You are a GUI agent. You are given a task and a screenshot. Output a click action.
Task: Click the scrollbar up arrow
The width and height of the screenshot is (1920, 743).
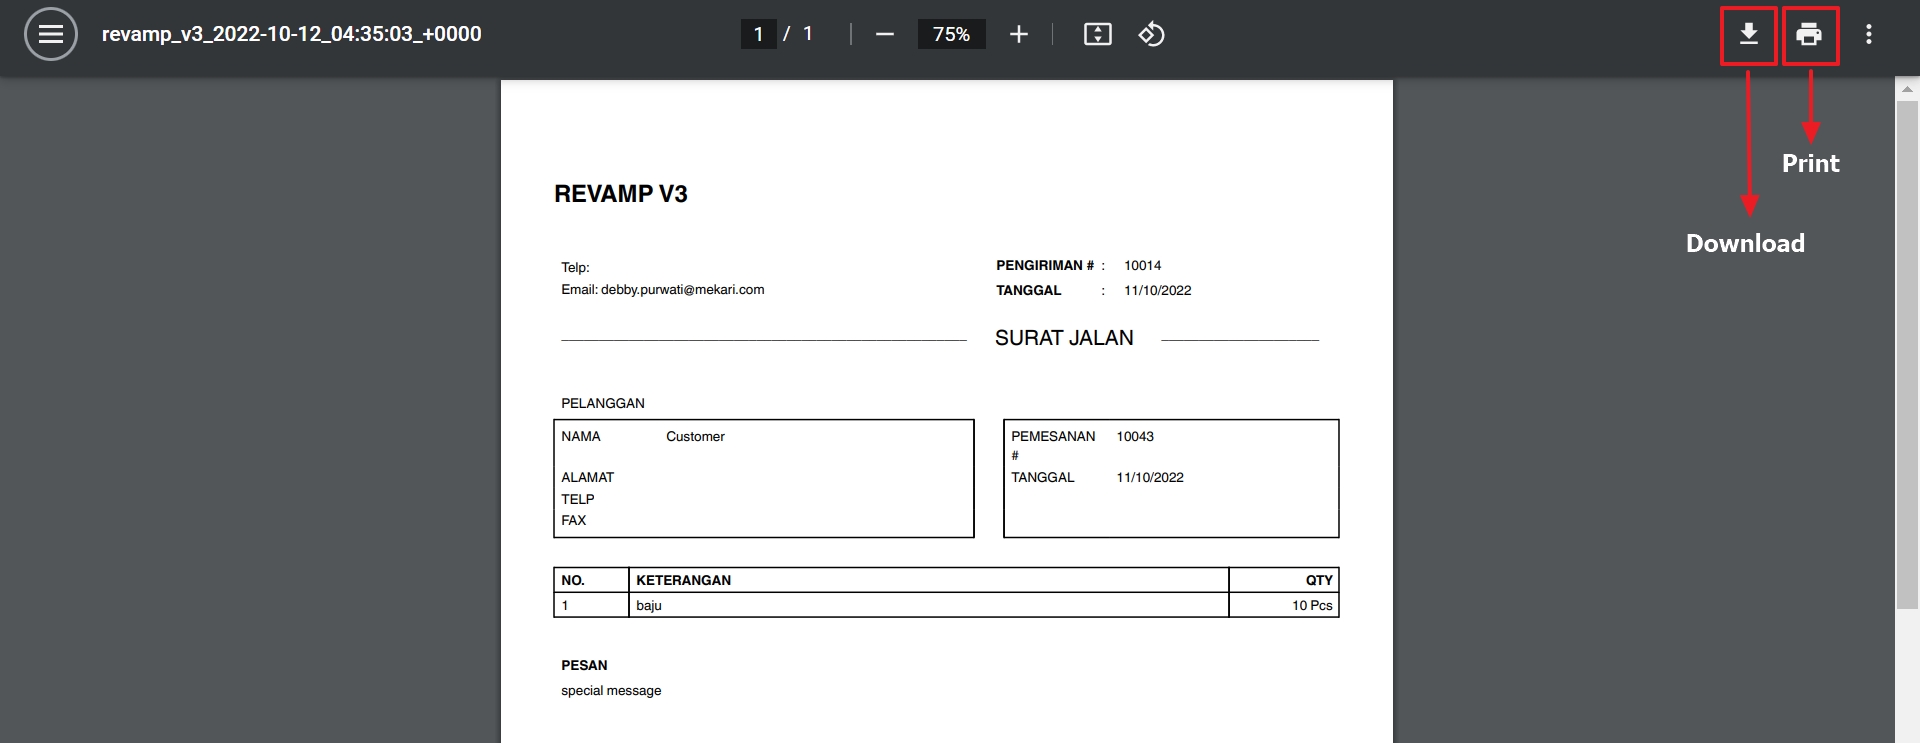1907,89
